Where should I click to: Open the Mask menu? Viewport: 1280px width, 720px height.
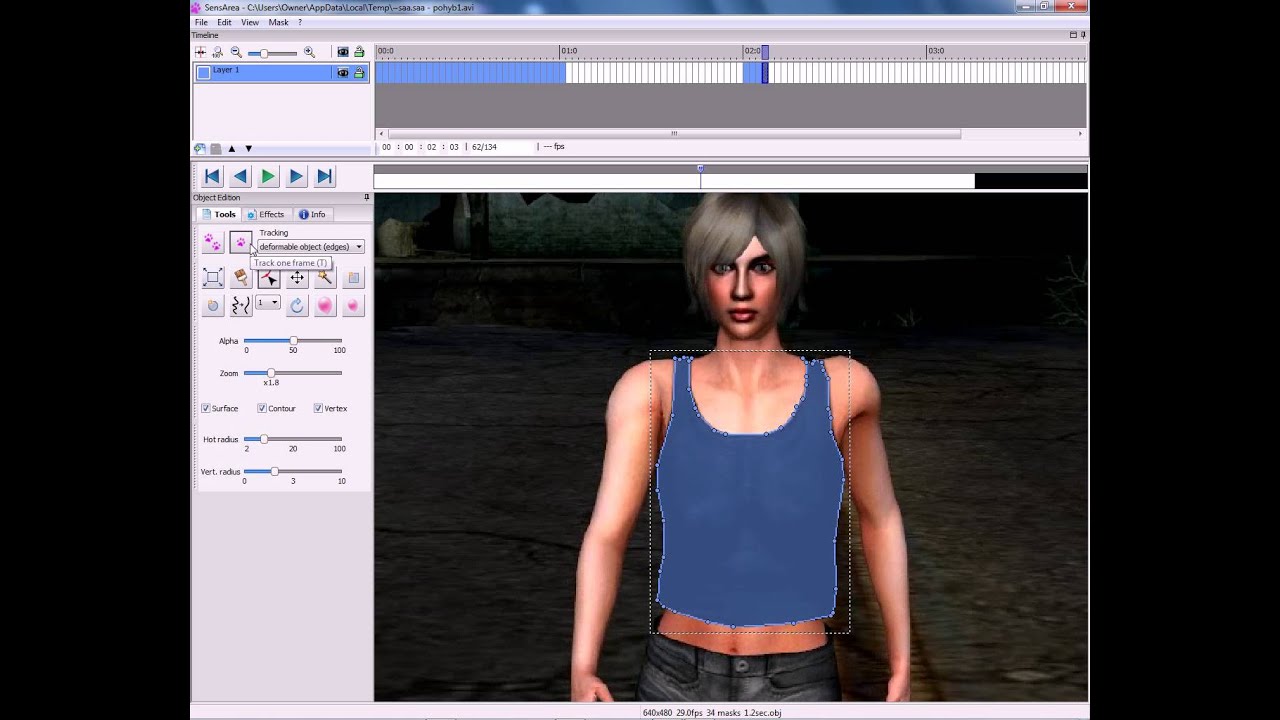coord(278,22)
